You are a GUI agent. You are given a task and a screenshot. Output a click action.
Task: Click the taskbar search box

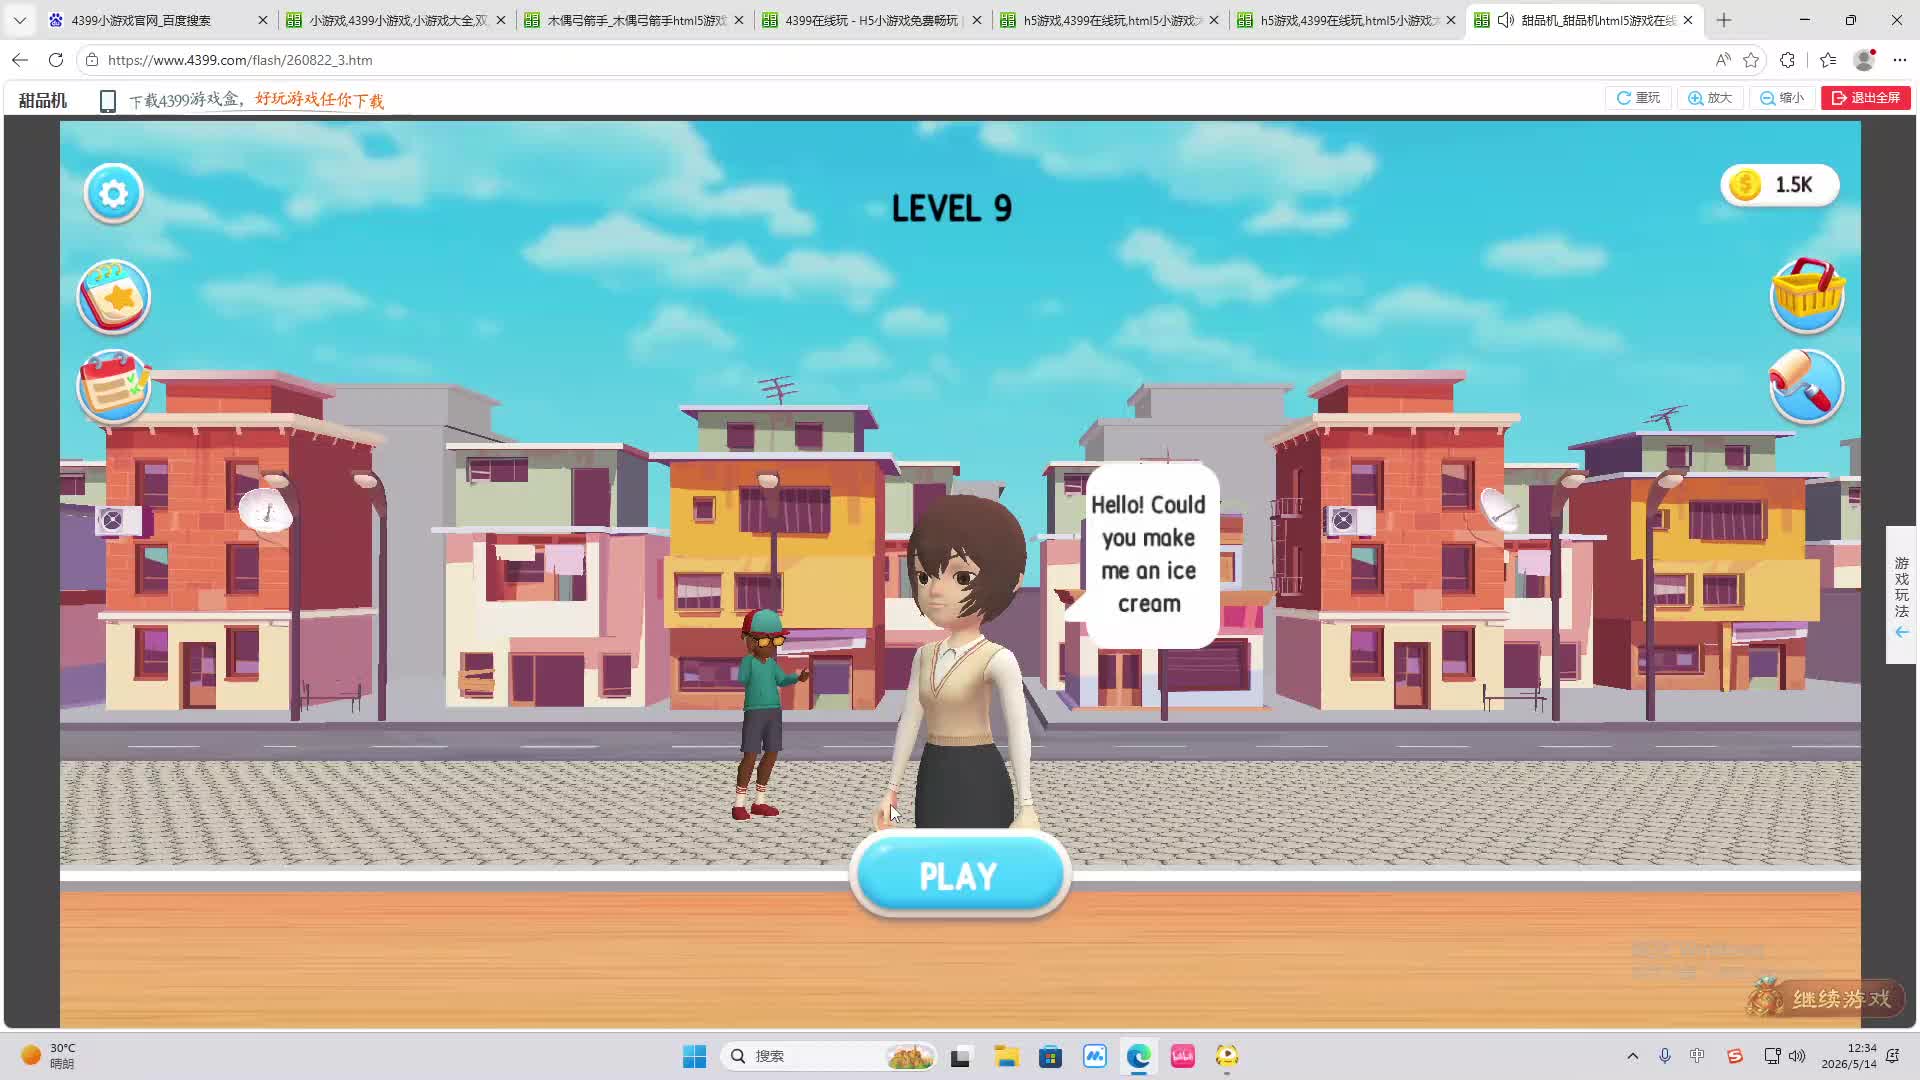coord(829,1056)
